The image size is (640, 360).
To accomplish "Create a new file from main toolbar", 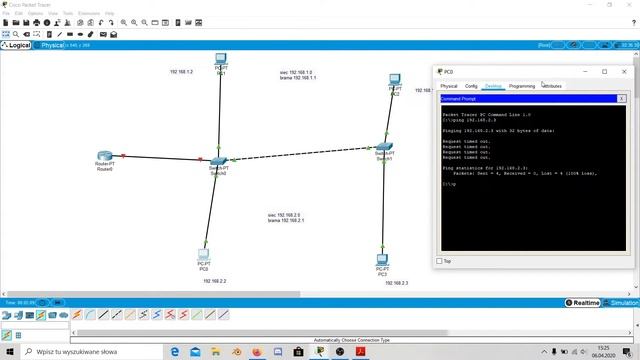I will click(x=6, y=23).
